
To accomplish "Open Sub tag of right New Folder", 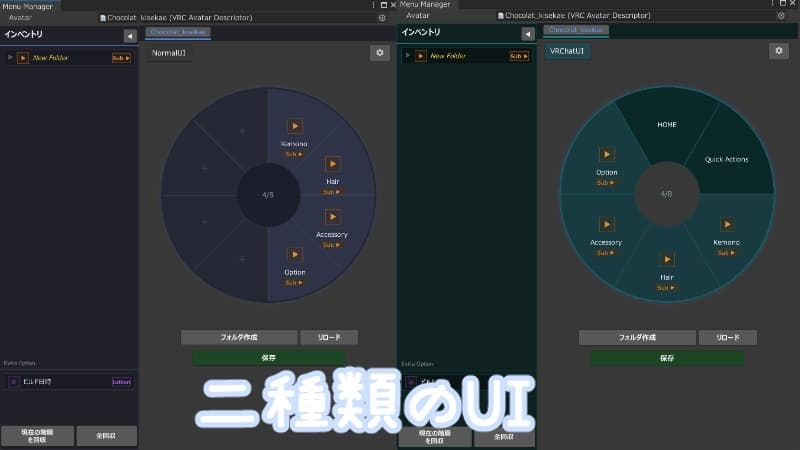I will (519, 56).
